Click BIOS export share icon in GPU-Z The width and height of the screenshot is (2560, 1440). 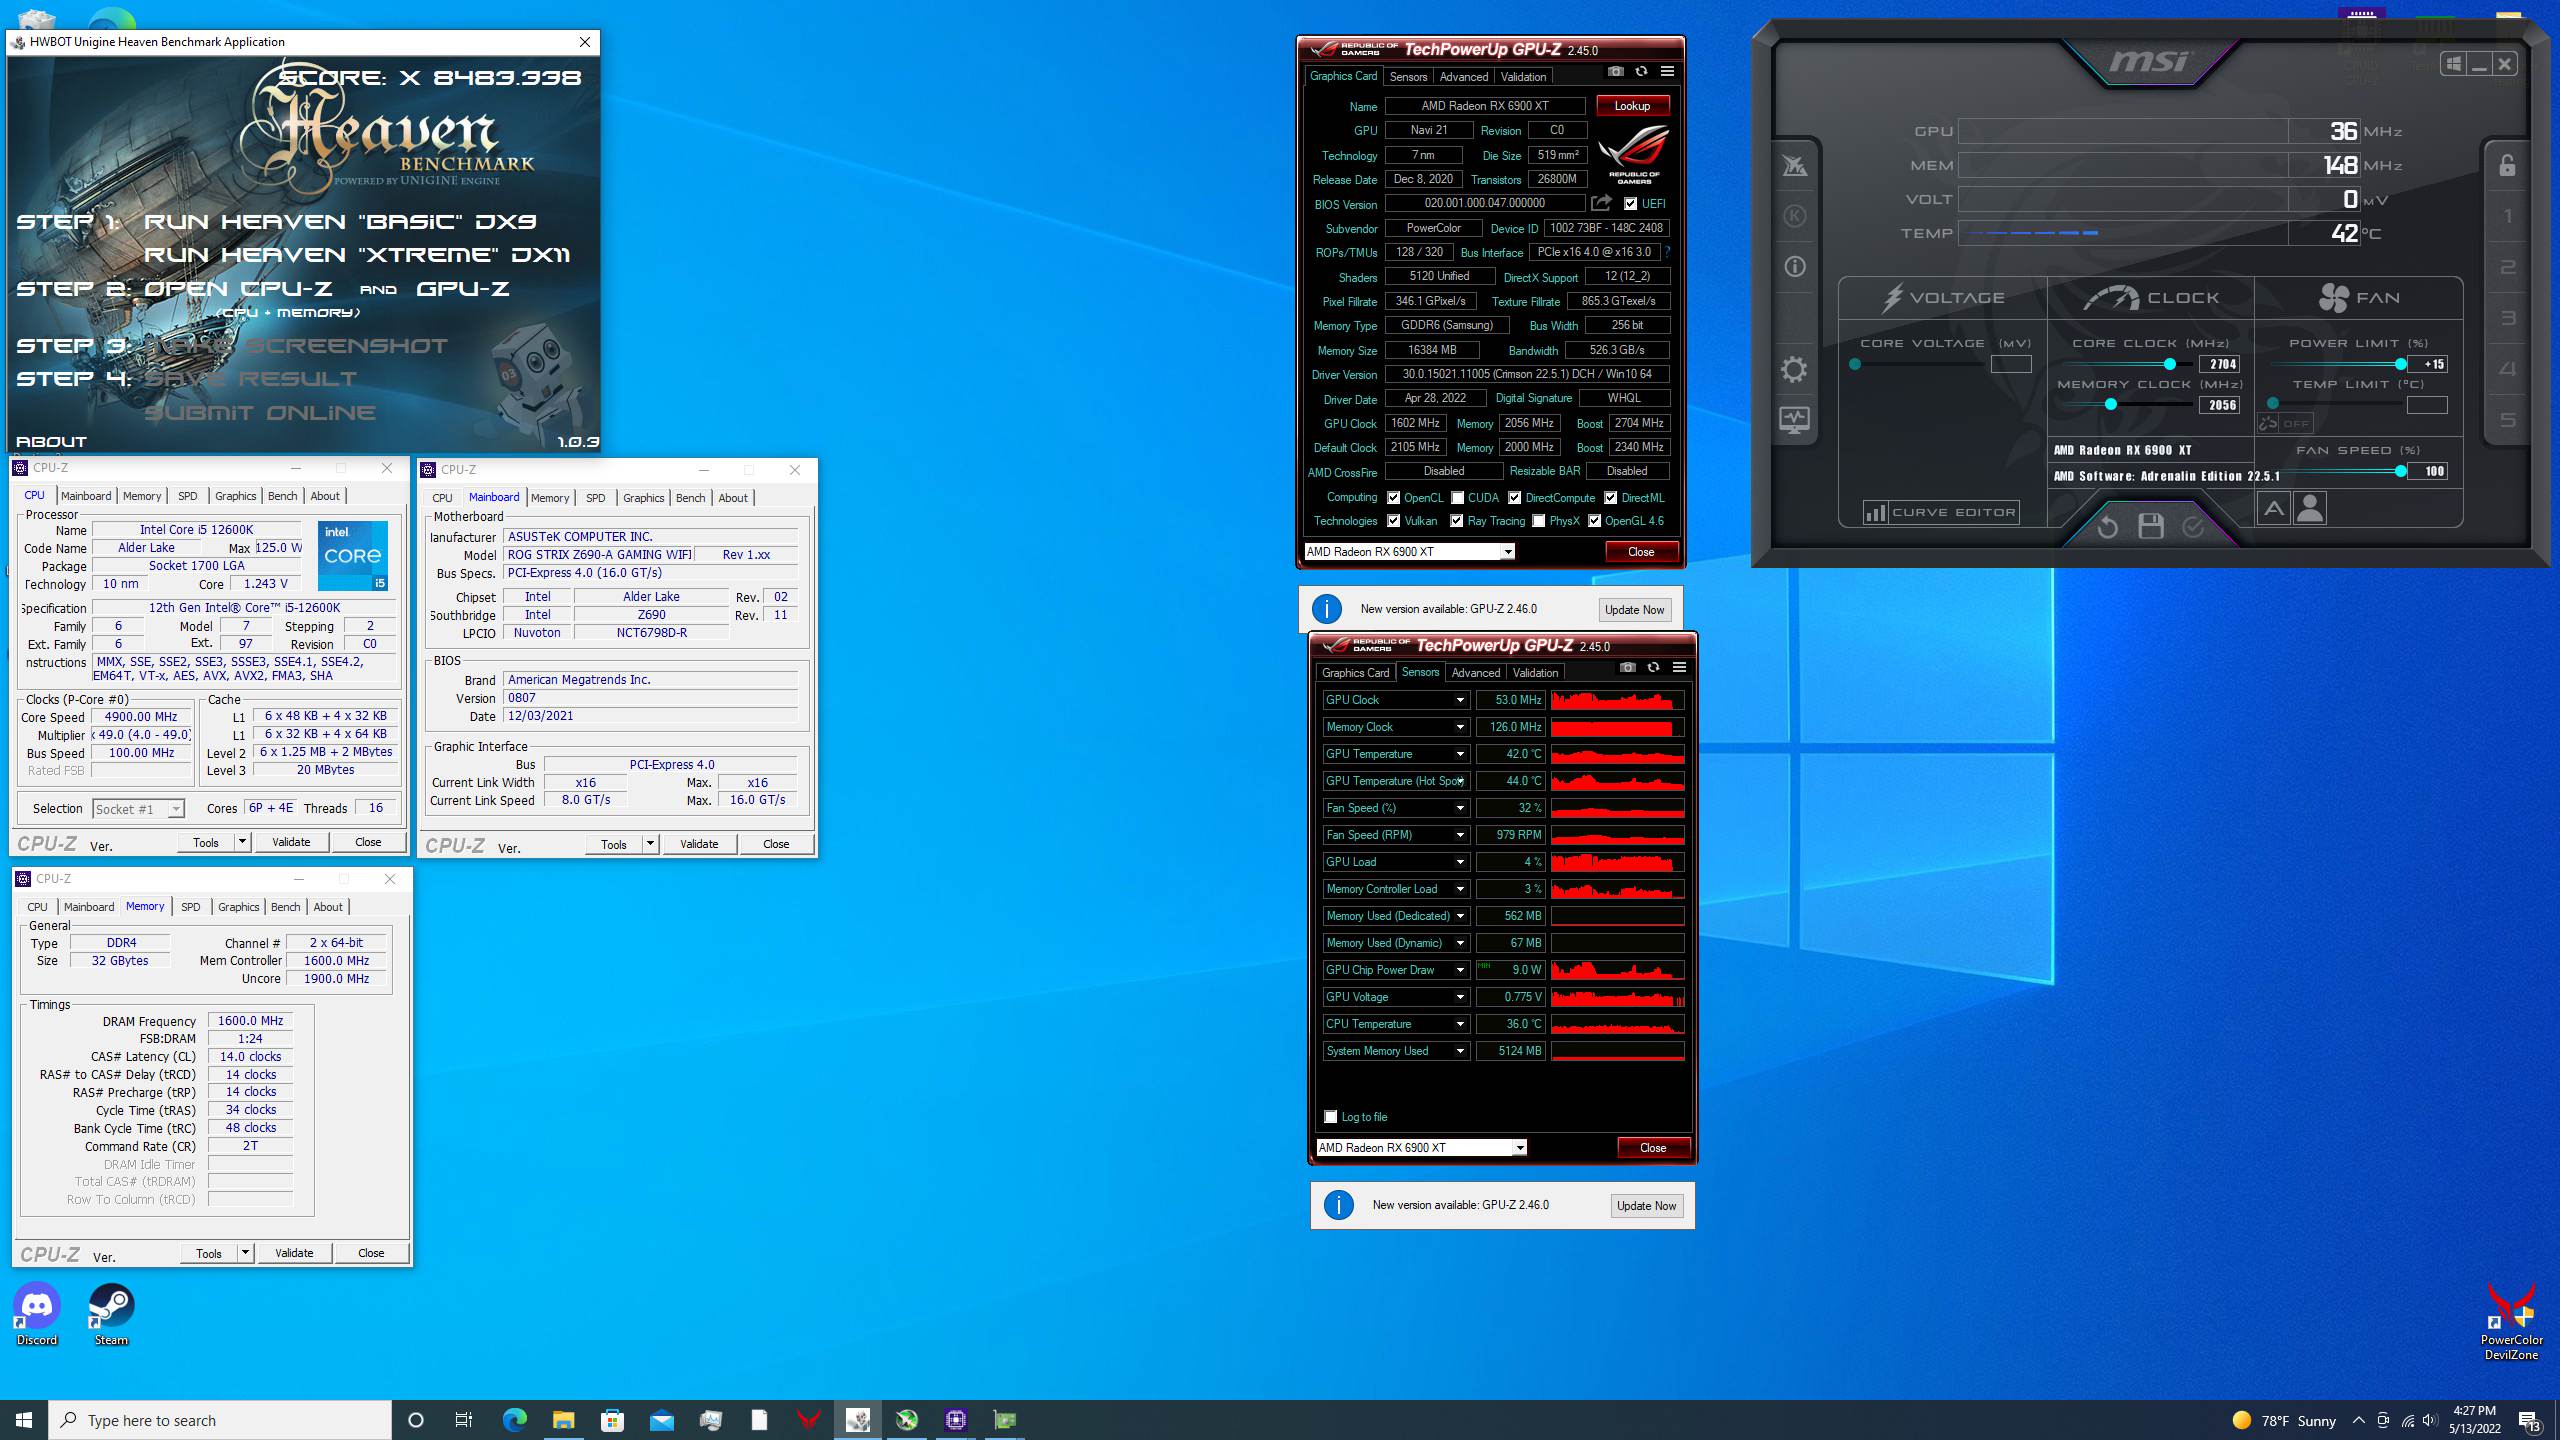click(x=1601, y=203)
